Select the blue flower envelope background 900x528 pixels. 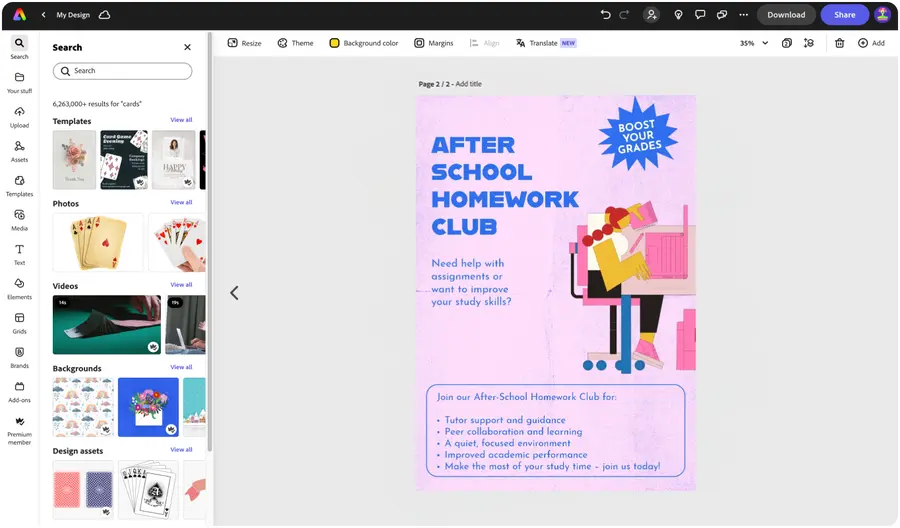pyautogui.click(x=148, y=407)
